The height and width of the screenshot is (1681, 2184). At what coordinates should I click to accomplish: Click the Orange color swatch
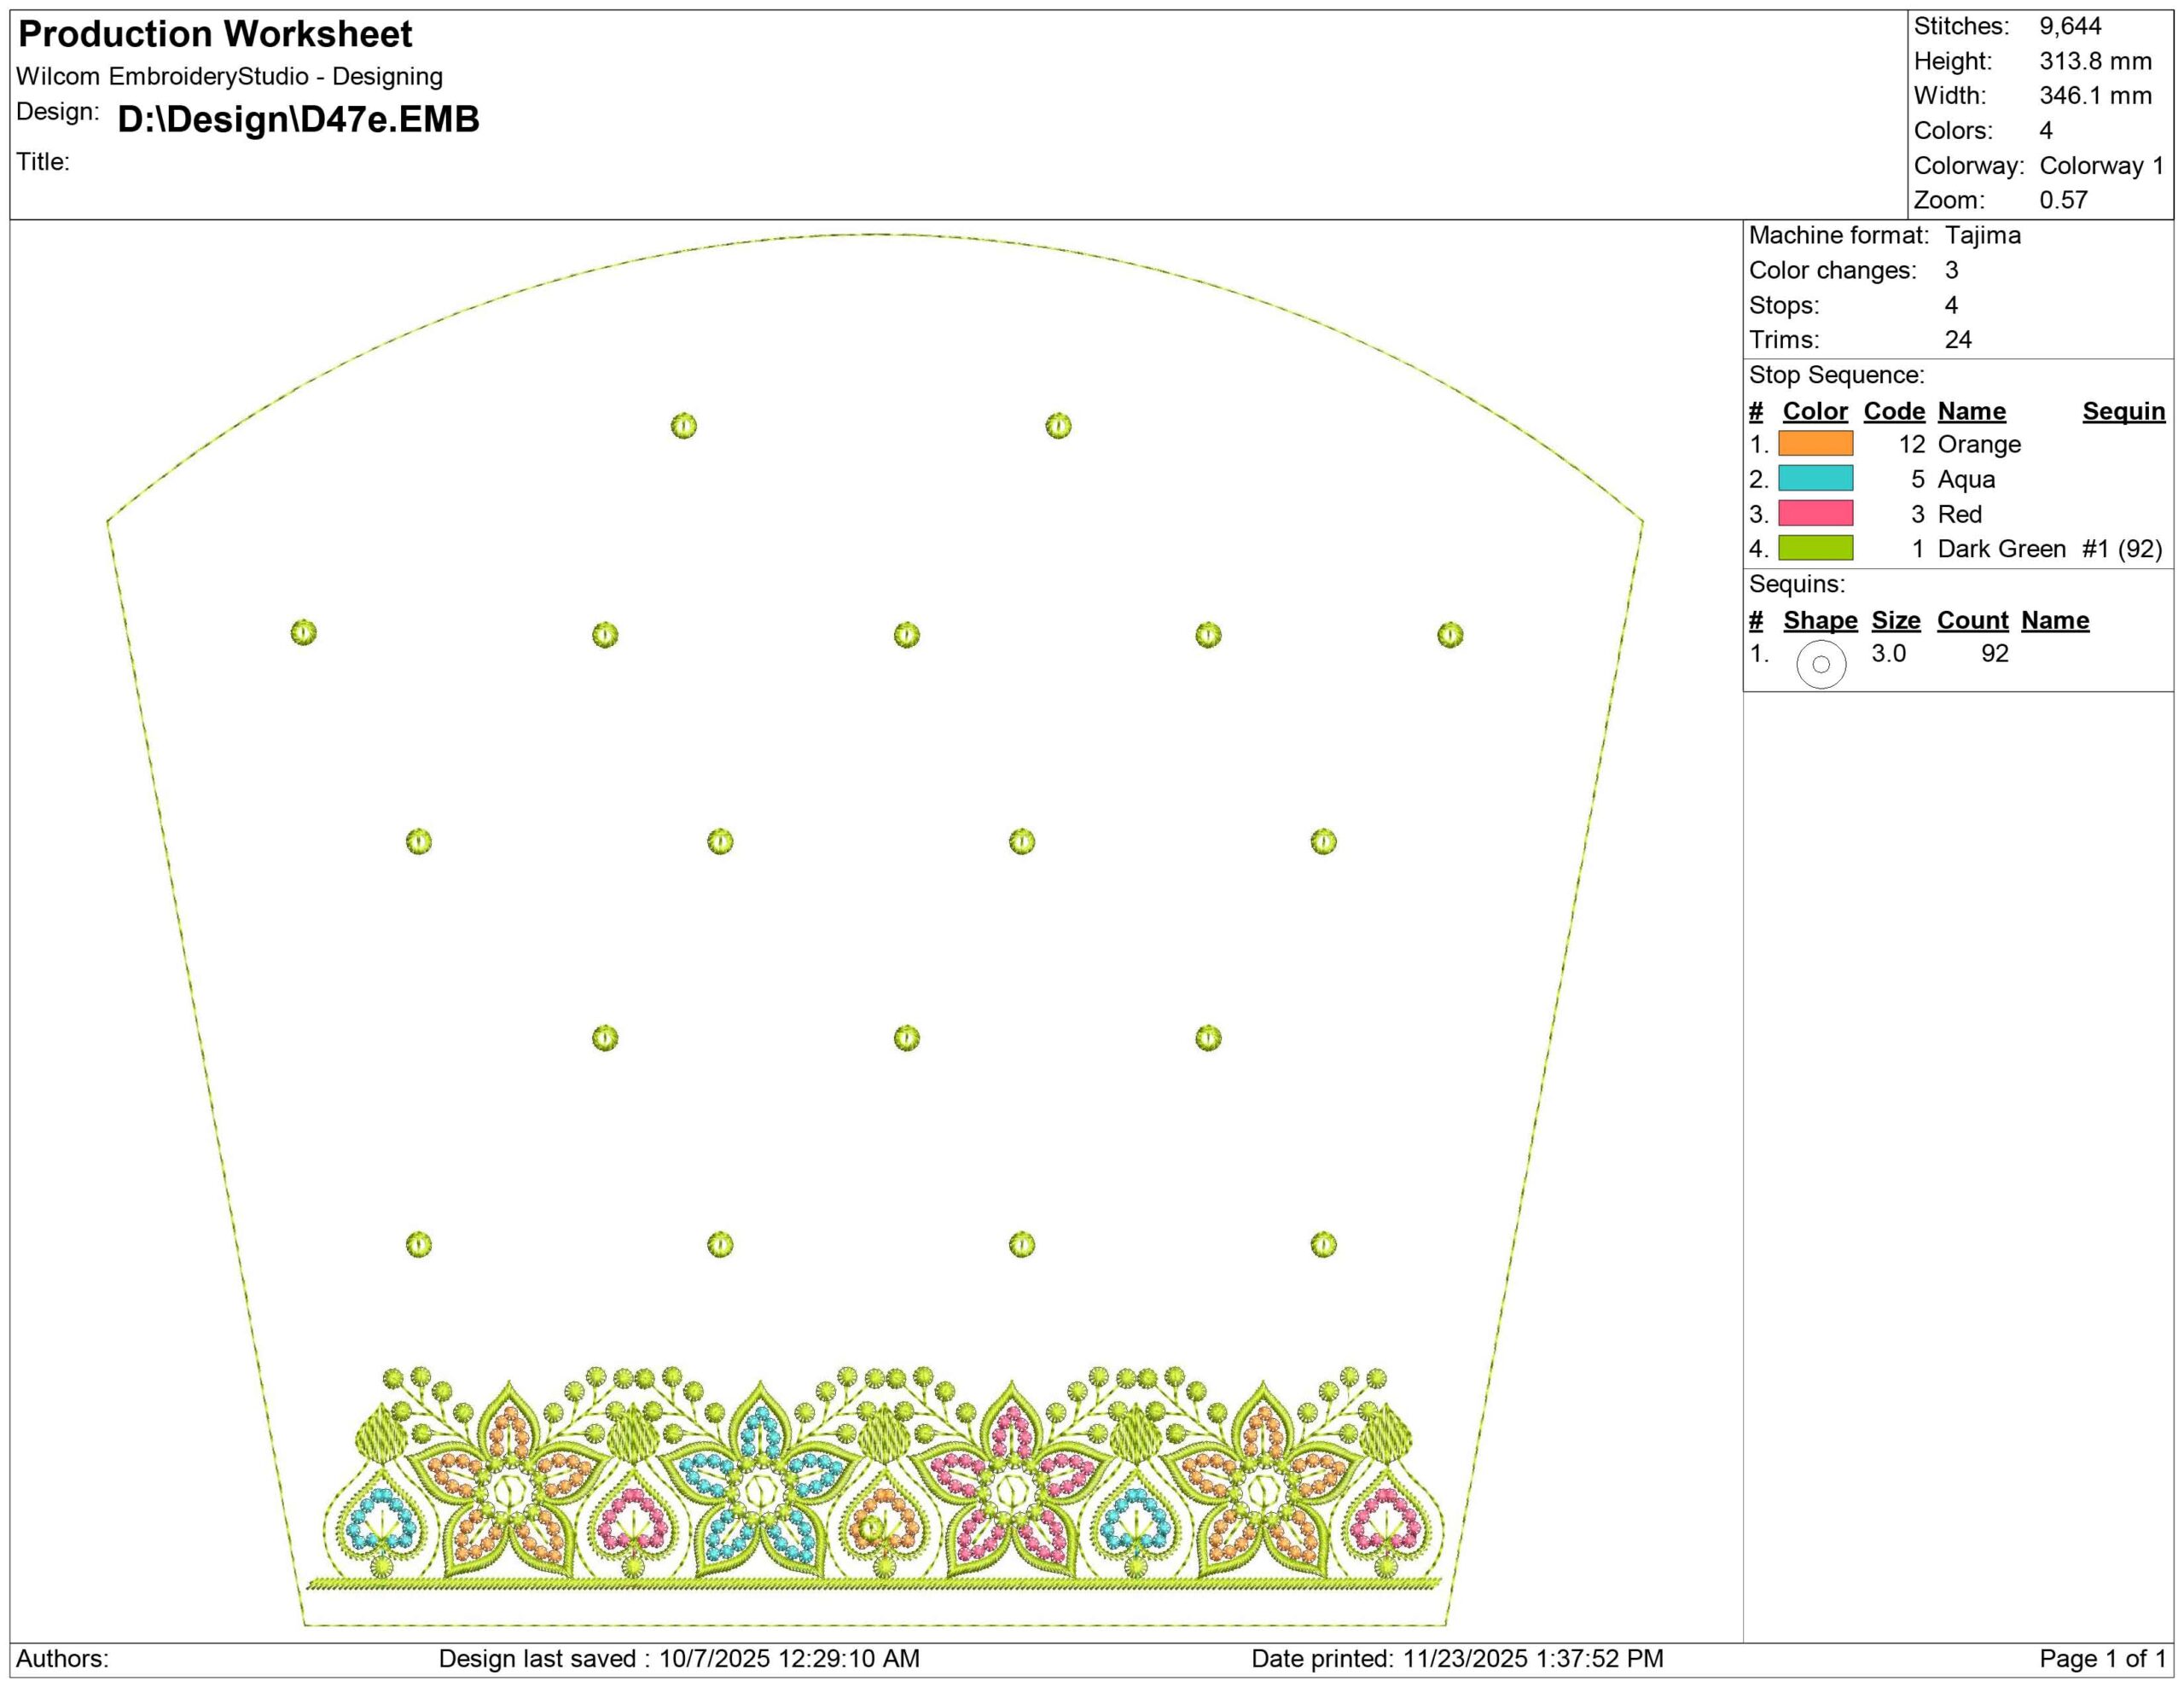point(1815,444)
